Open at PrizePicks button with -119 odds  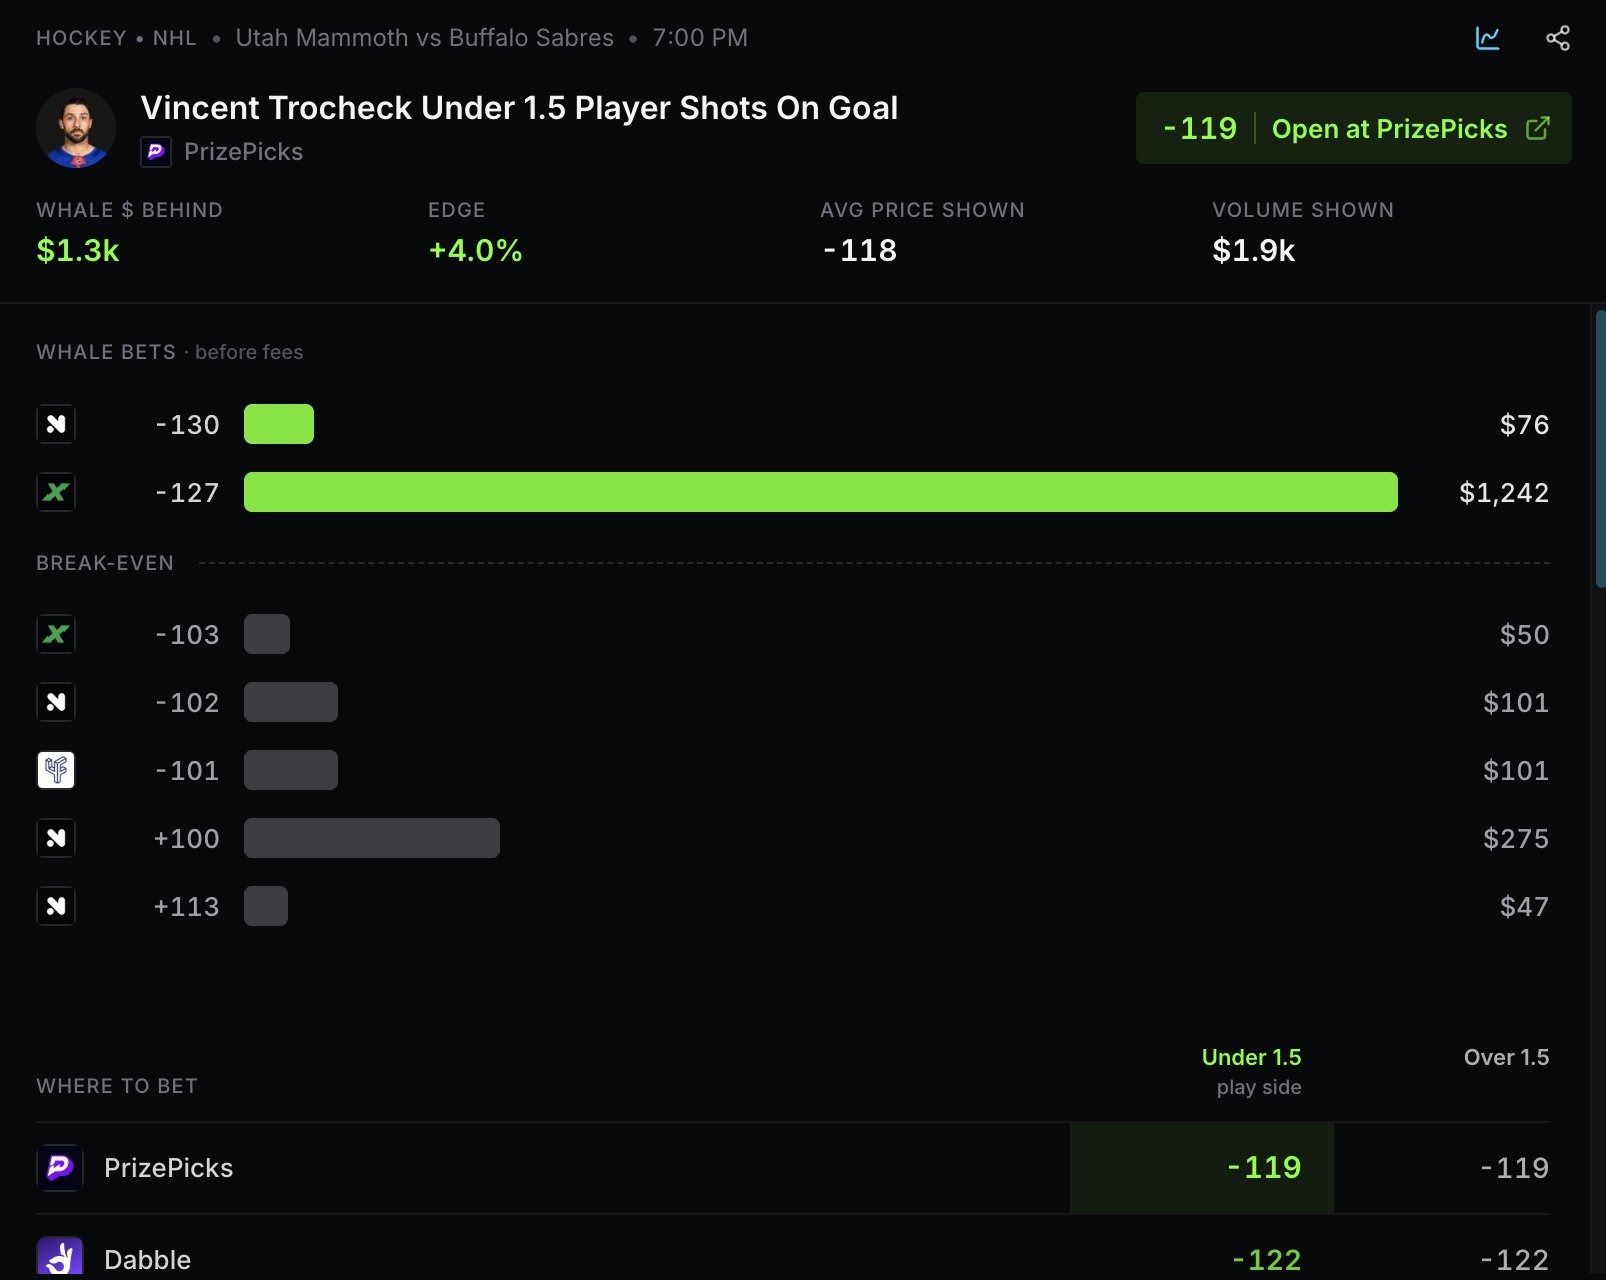coord(1353,128)
